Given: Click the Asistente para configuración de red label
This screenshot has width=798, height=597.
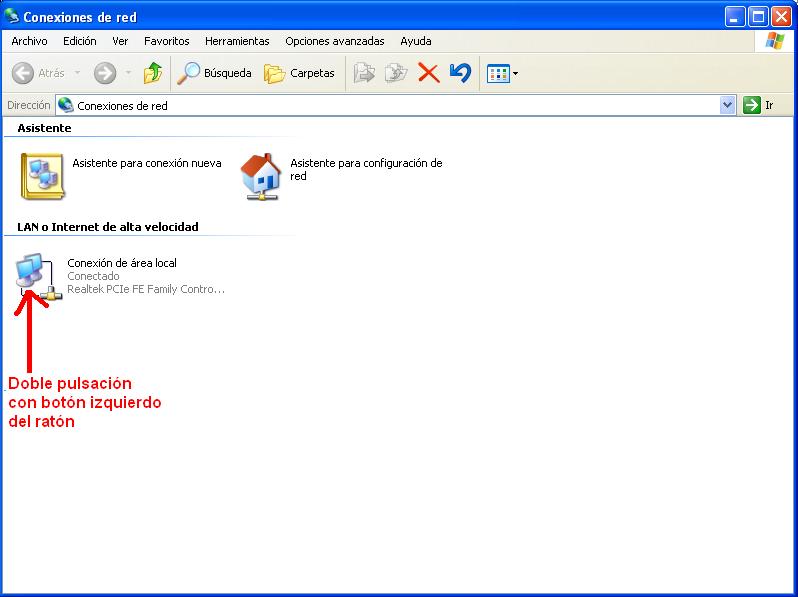Looking at the screenshot, I should coord(366,169).
